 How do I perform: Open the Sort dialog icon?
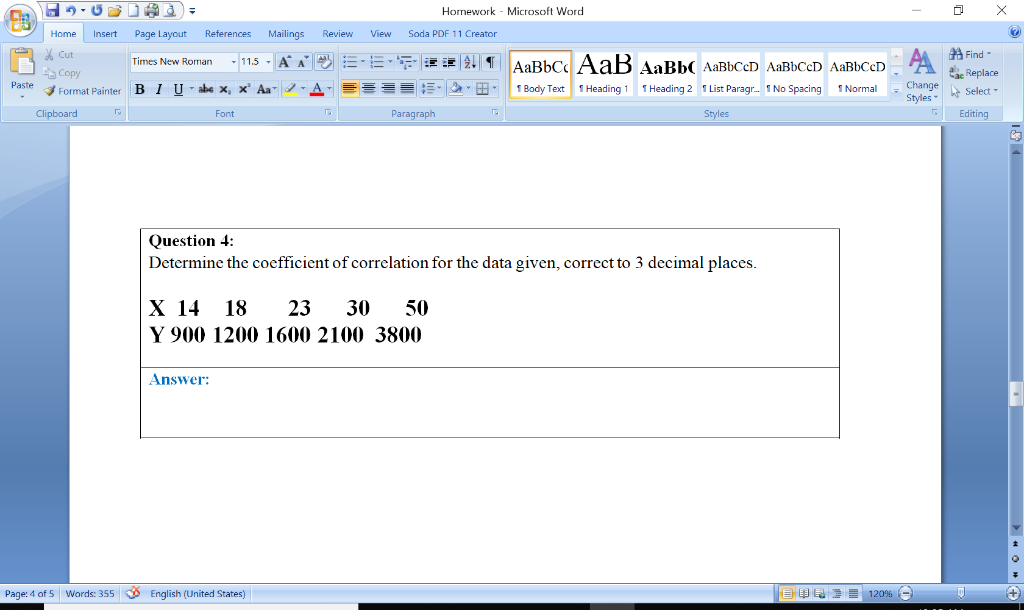click(x=468, y=61)
